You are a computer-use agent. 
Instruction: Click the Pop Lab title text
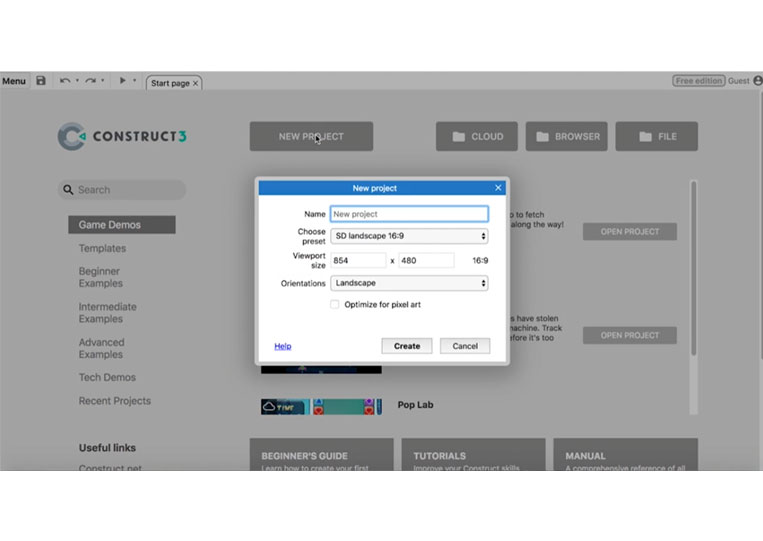click(x=416, y=405)
